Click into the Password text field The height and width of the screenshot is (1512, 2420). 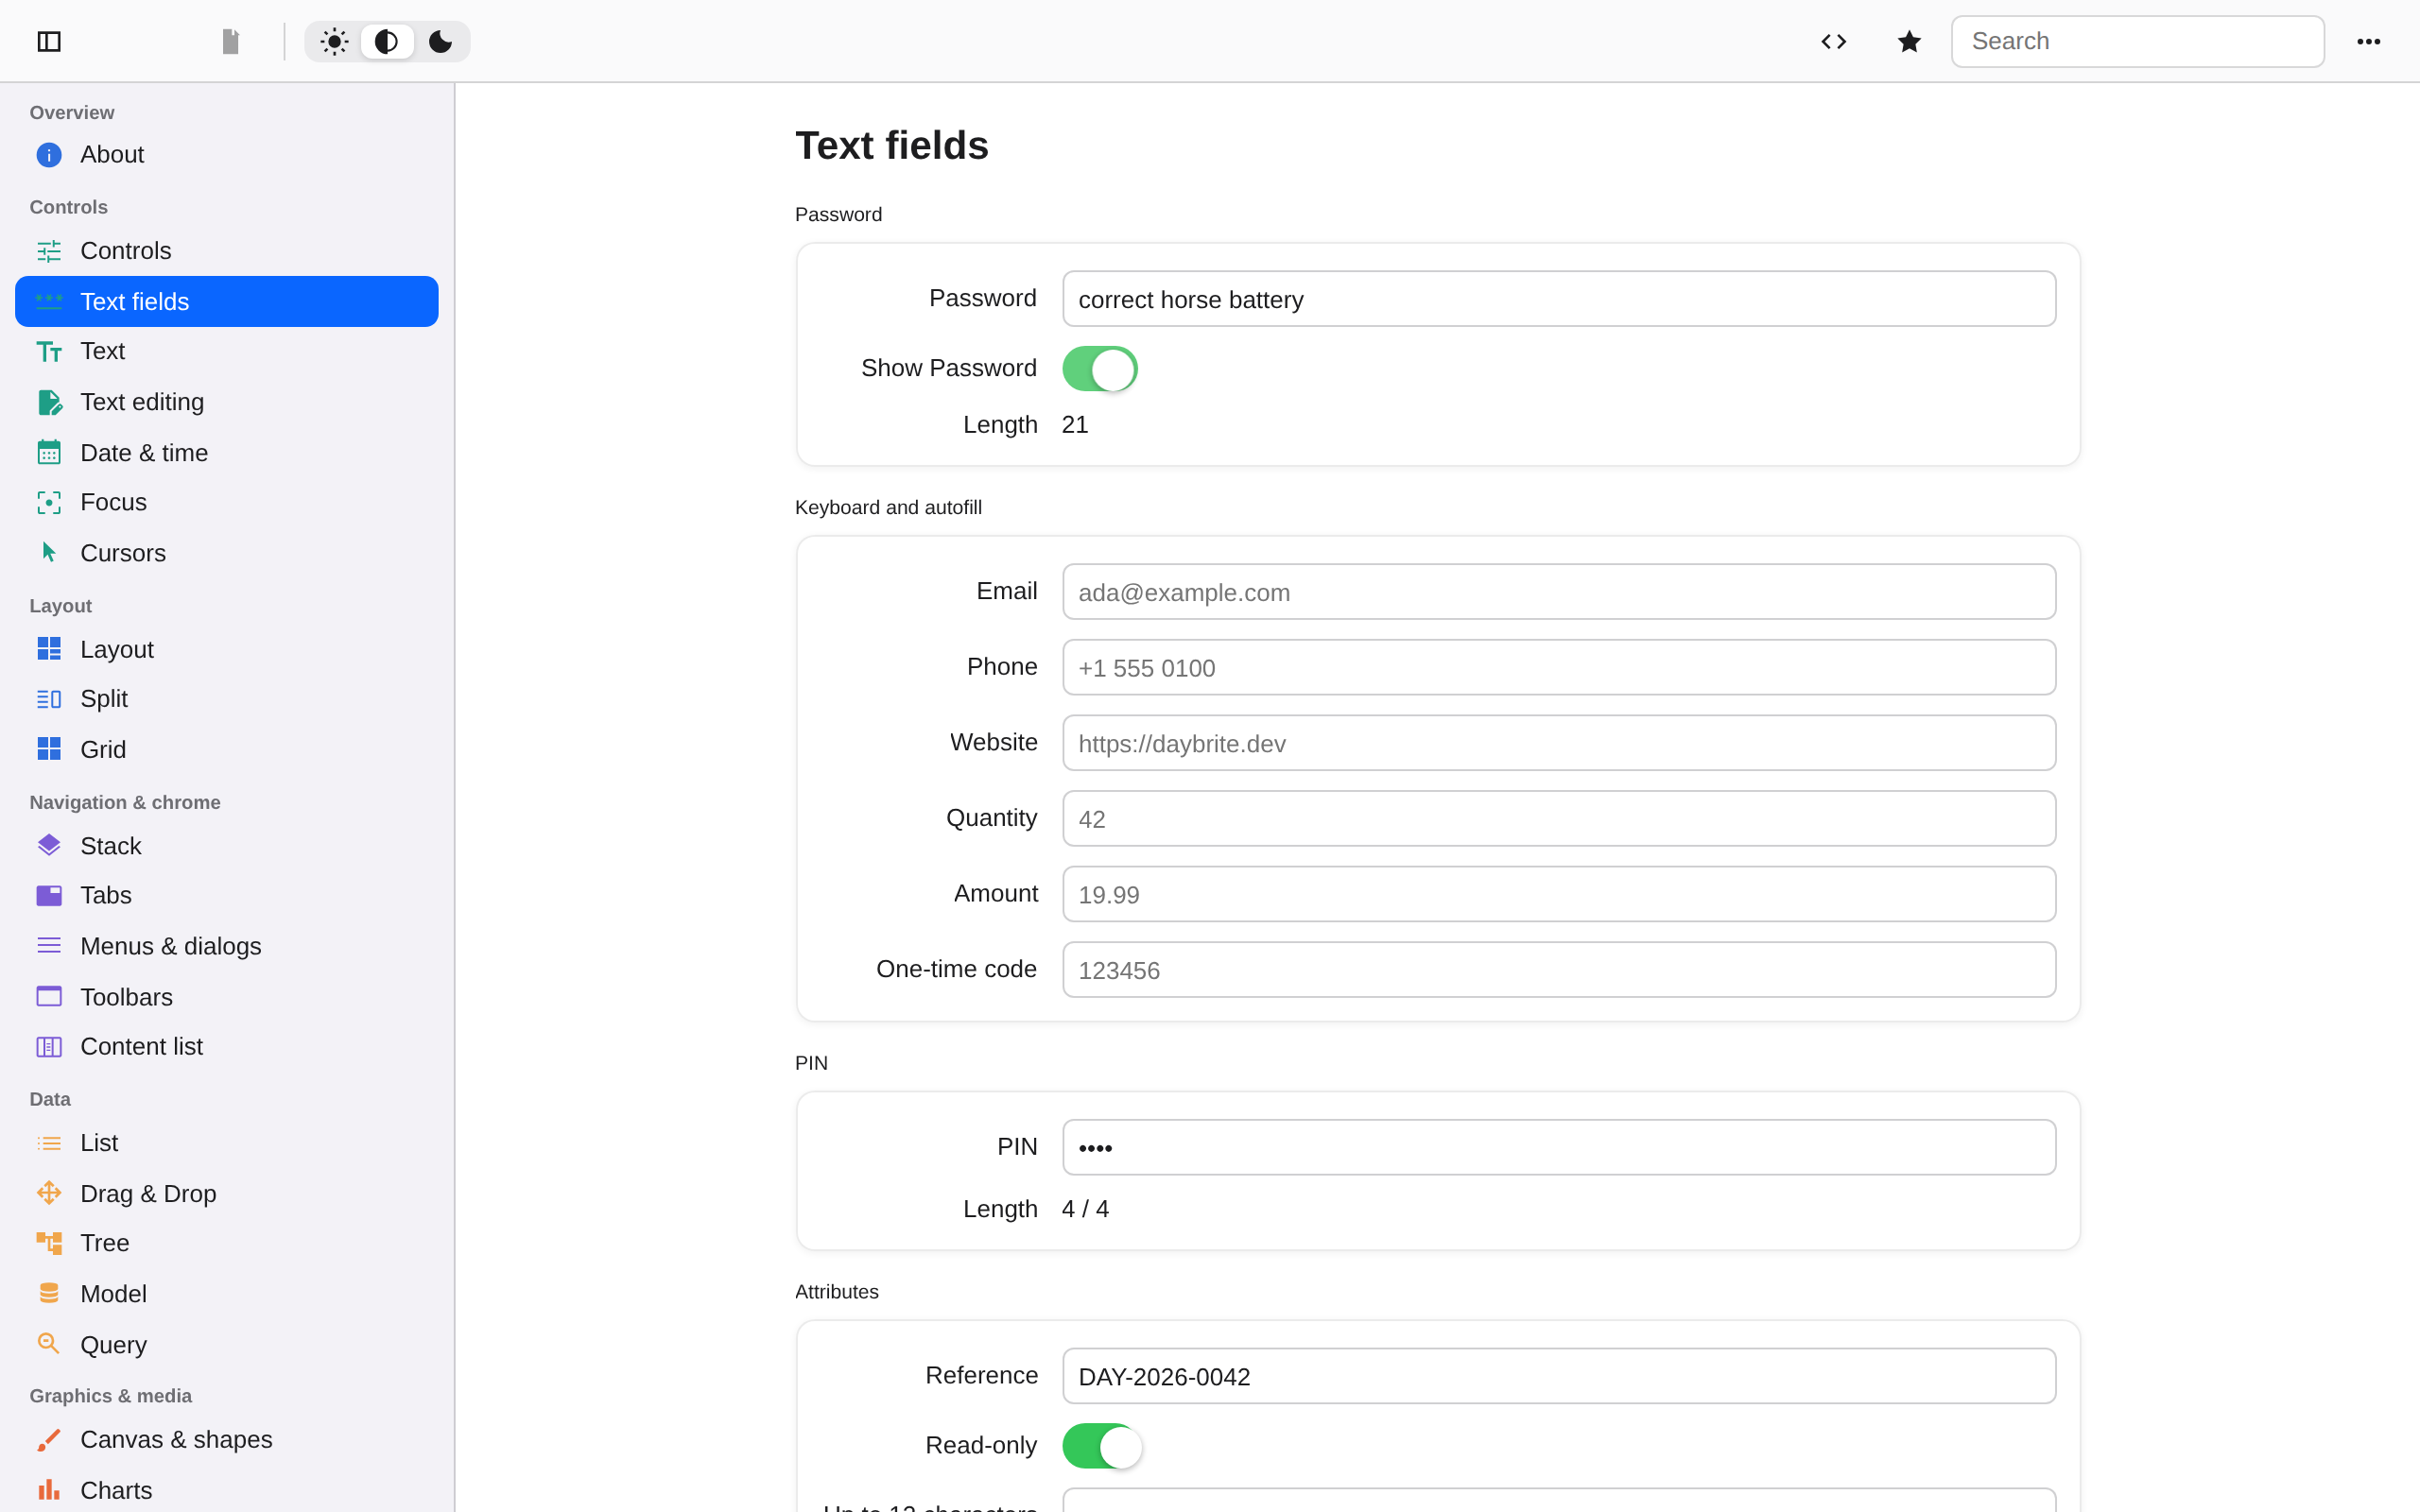1559,299
